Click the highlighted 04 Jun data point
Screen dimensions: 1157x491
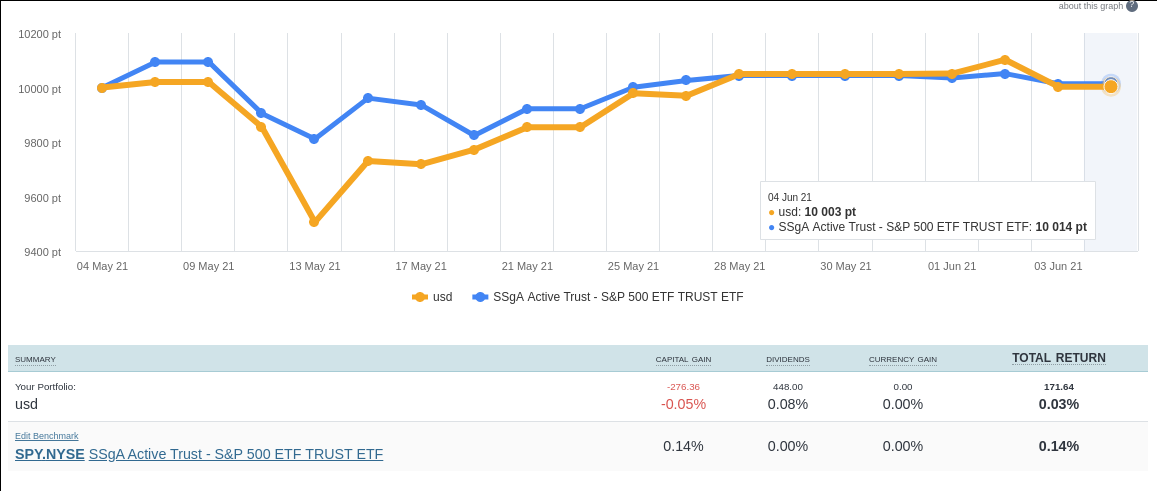(x=1110, y=86)
